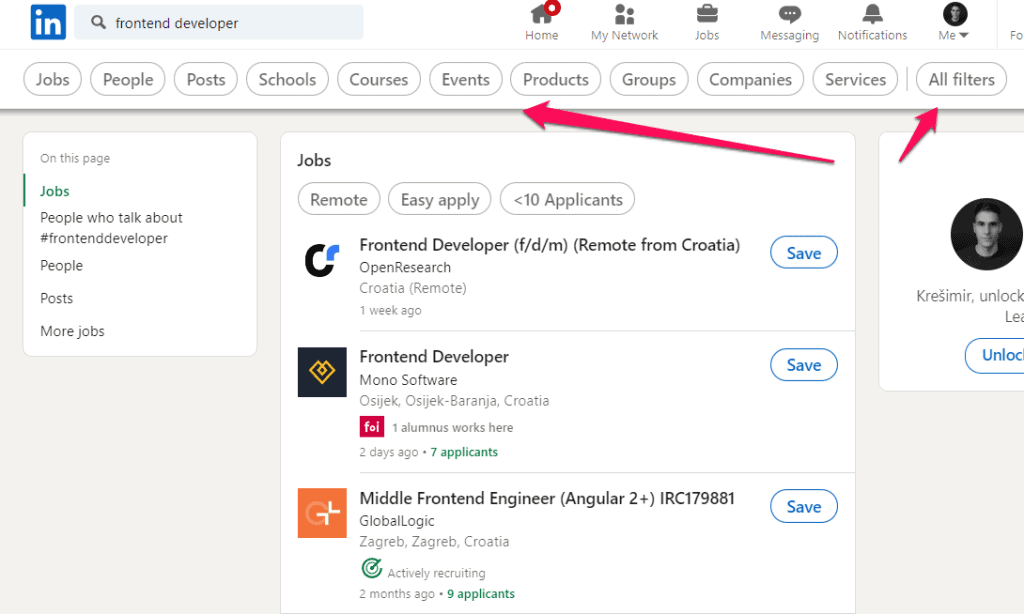1024x614 pixels.
Task: Go to My Network in top navigation
Action: click(624, 23)
